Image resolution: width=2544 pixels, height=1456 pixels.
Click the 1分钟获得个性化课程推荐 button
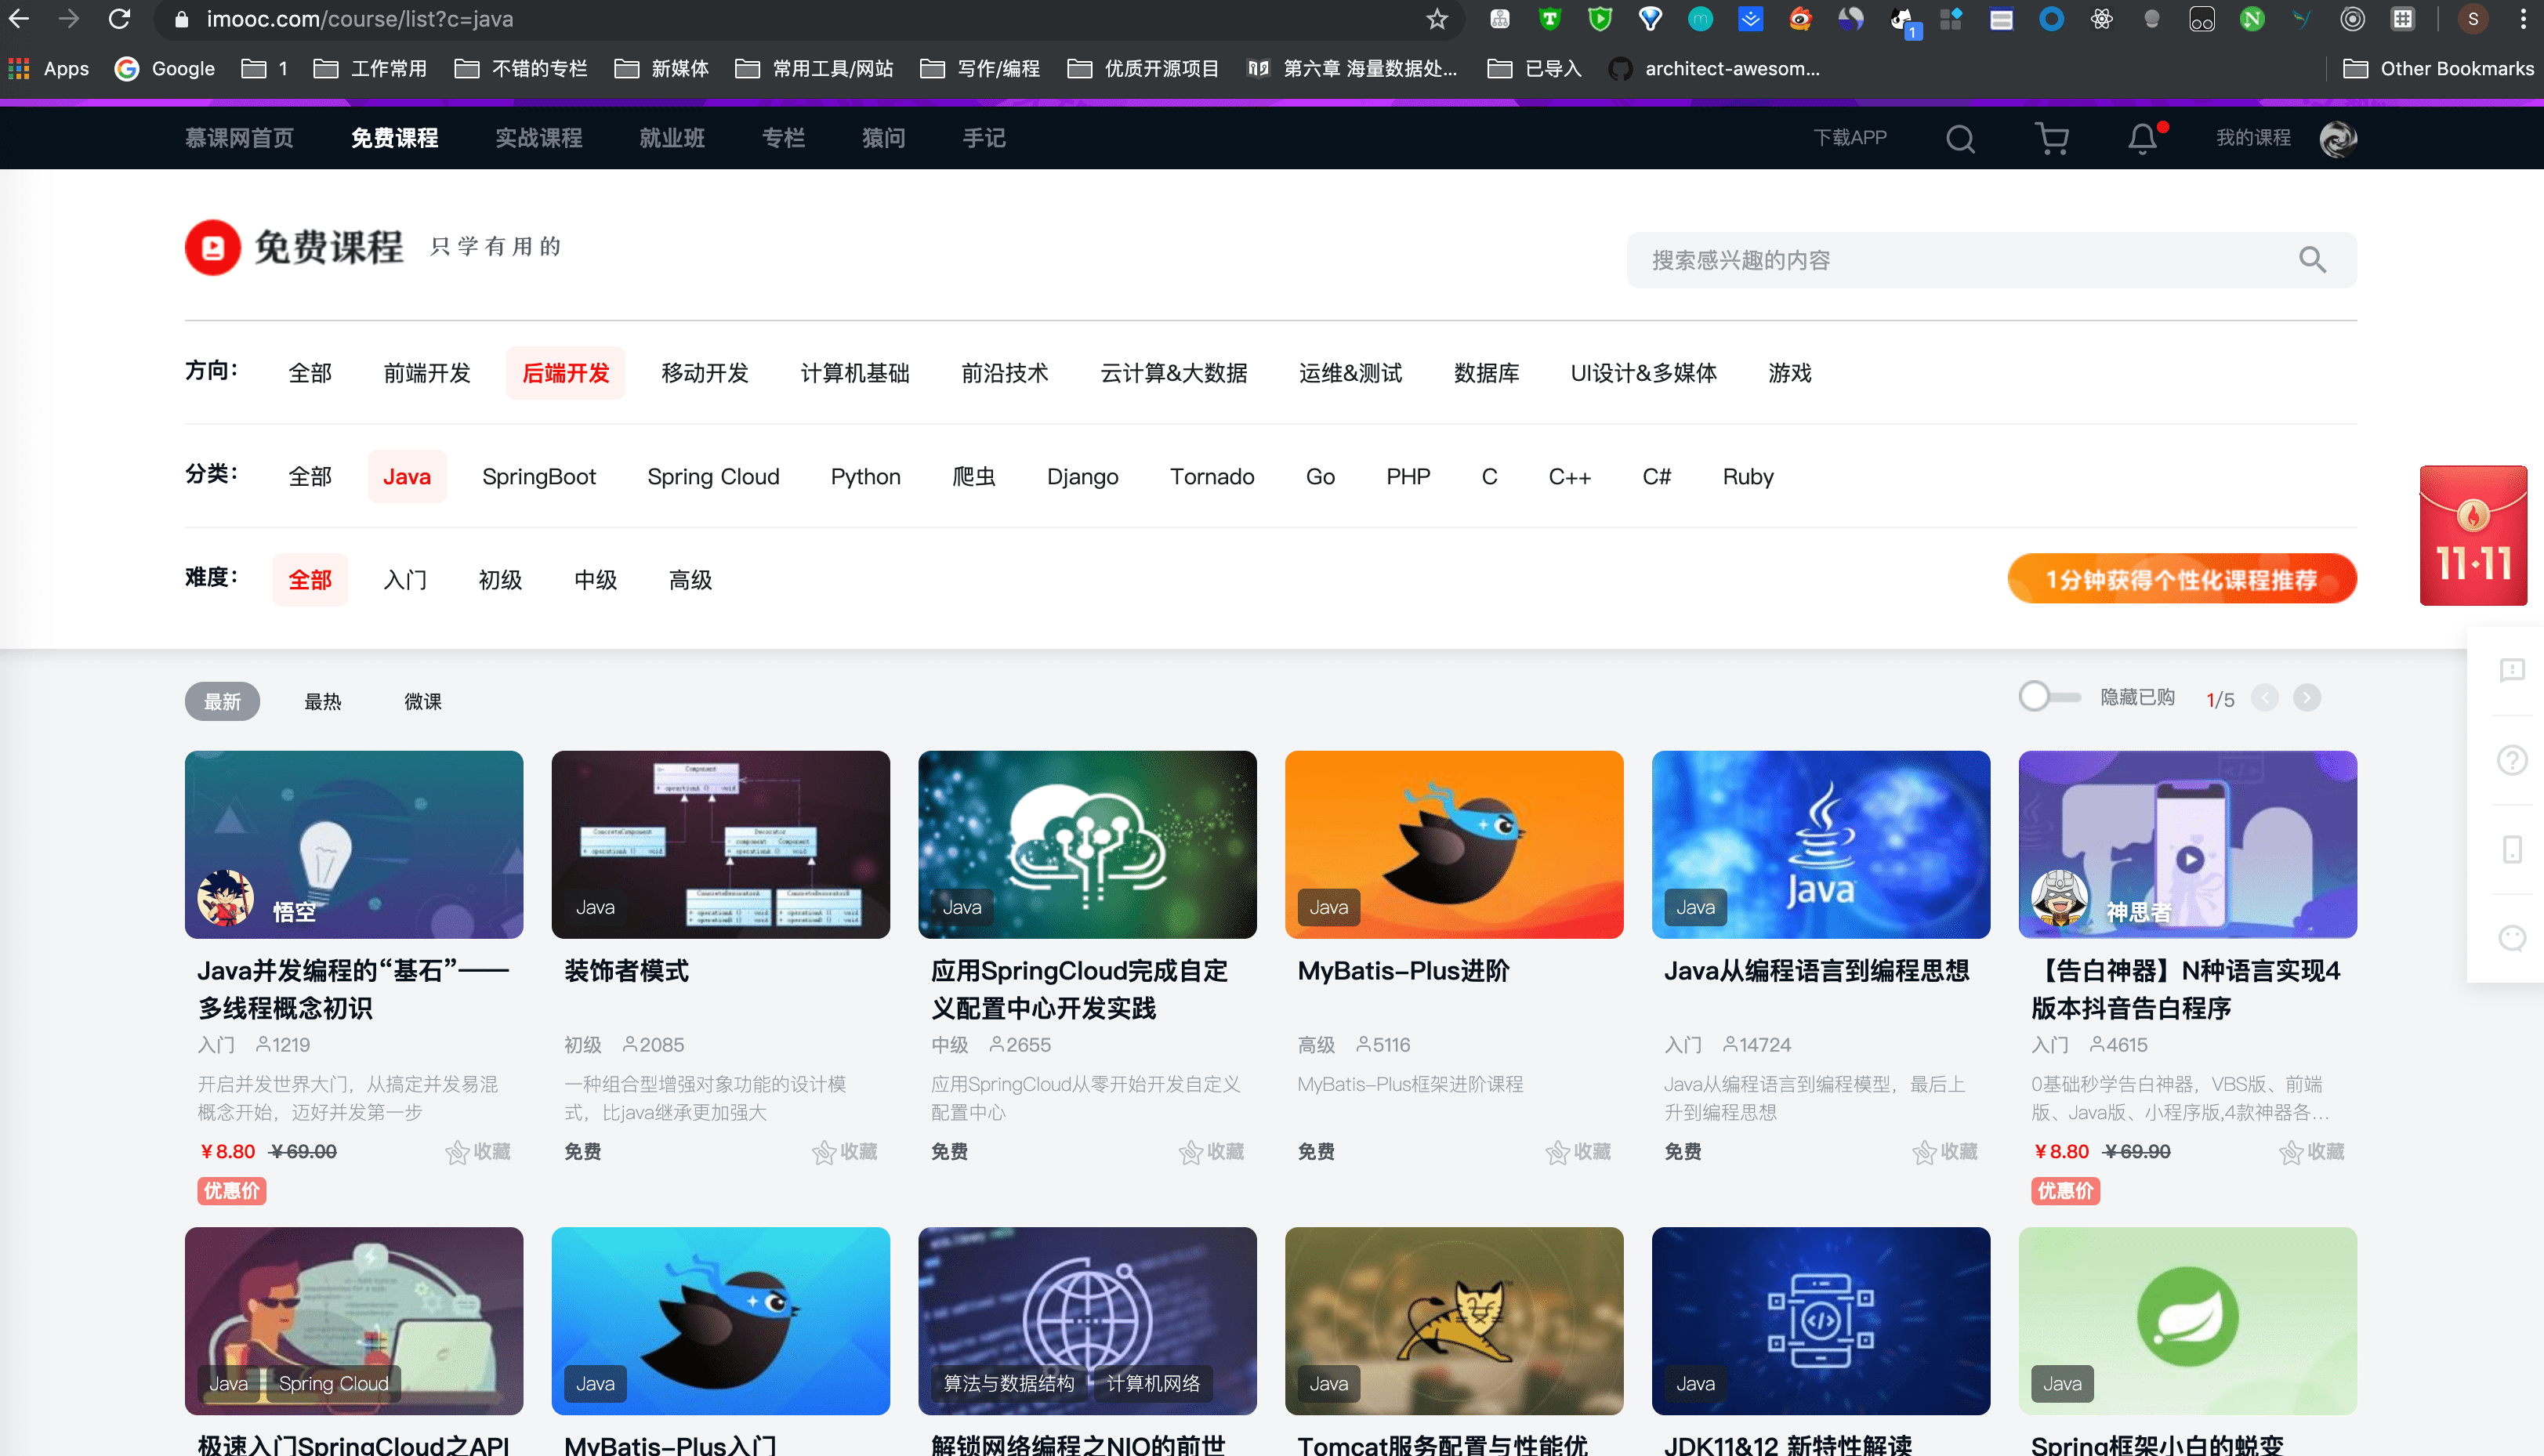(x=2181, y=580)
